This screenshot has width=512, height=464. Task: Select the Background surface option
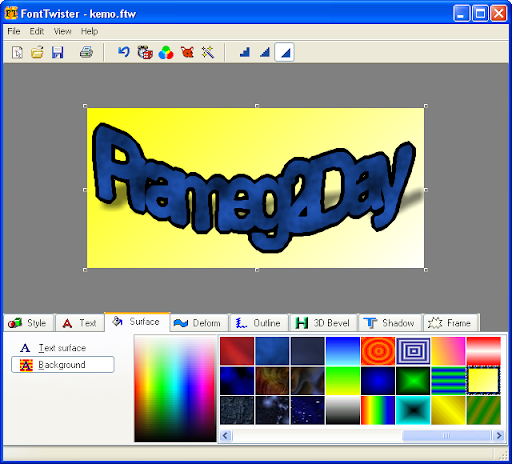[63, 365]
